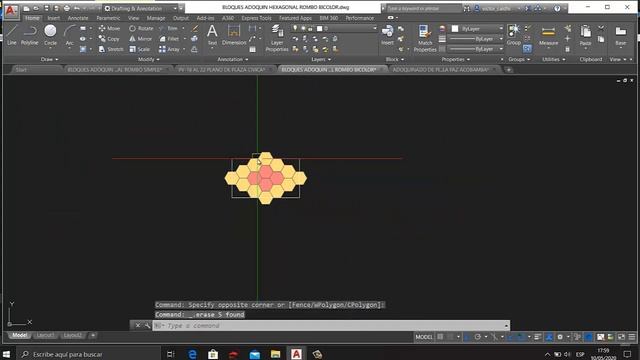Expand the Utilities panel
Viewport: 640px width, 360px height.
553,59
